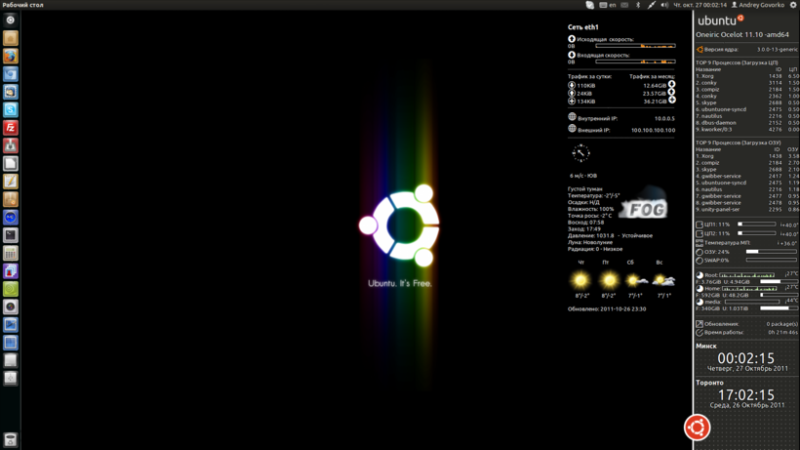Launch Calculator from the launcher
The height and width of the screenshot is (450, 800).
[x=10, y=253]
